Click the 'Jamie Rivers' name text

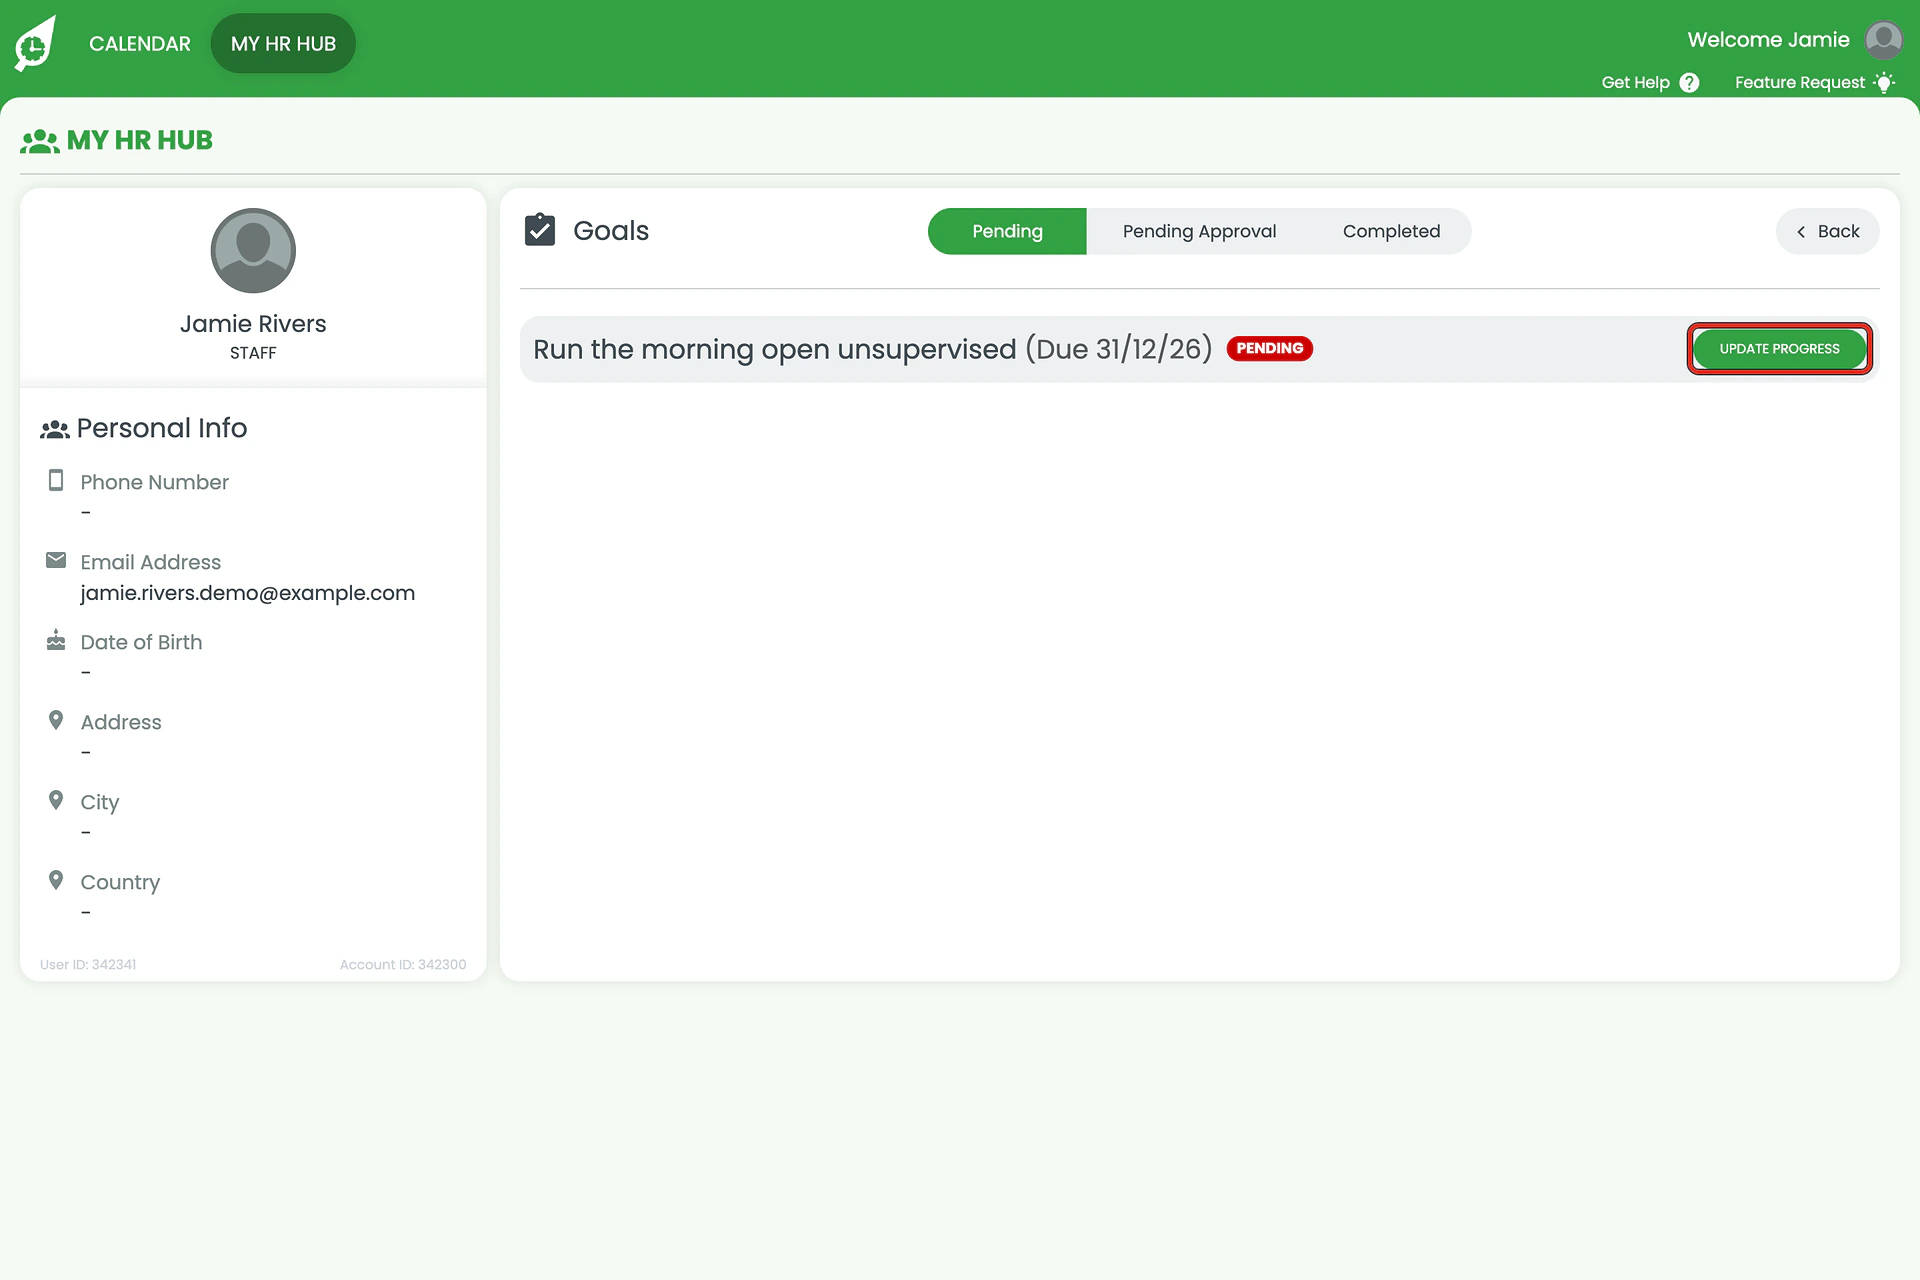coord(253,324)
